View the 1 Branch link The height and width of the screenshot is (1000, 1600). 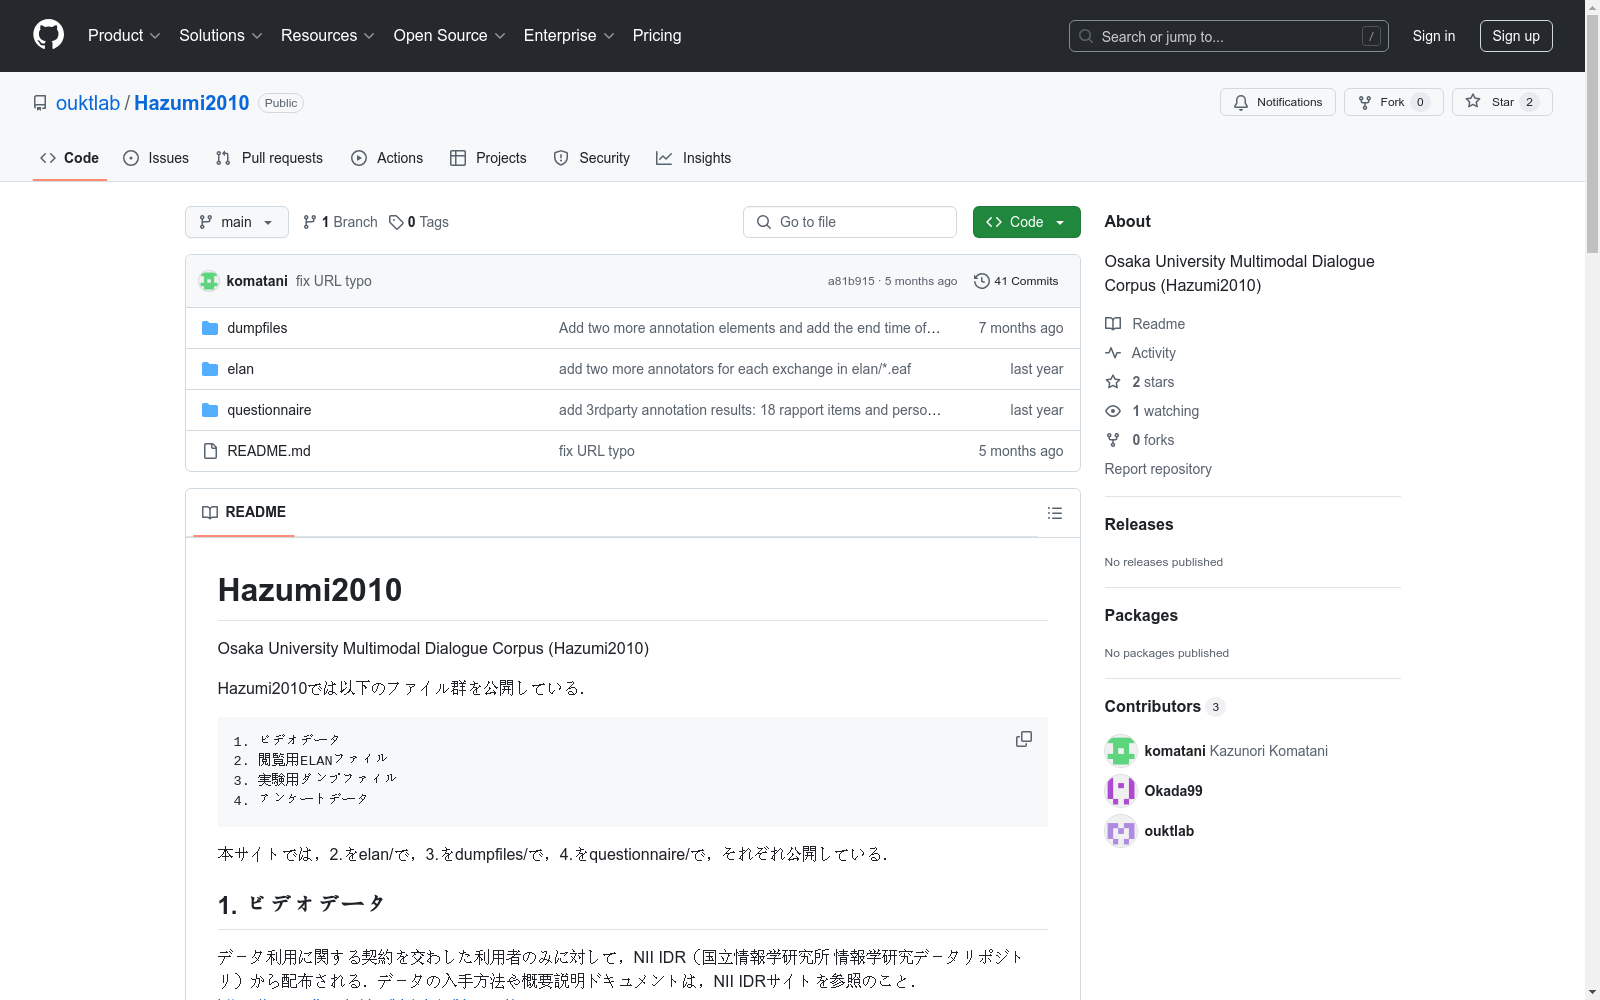340,222
